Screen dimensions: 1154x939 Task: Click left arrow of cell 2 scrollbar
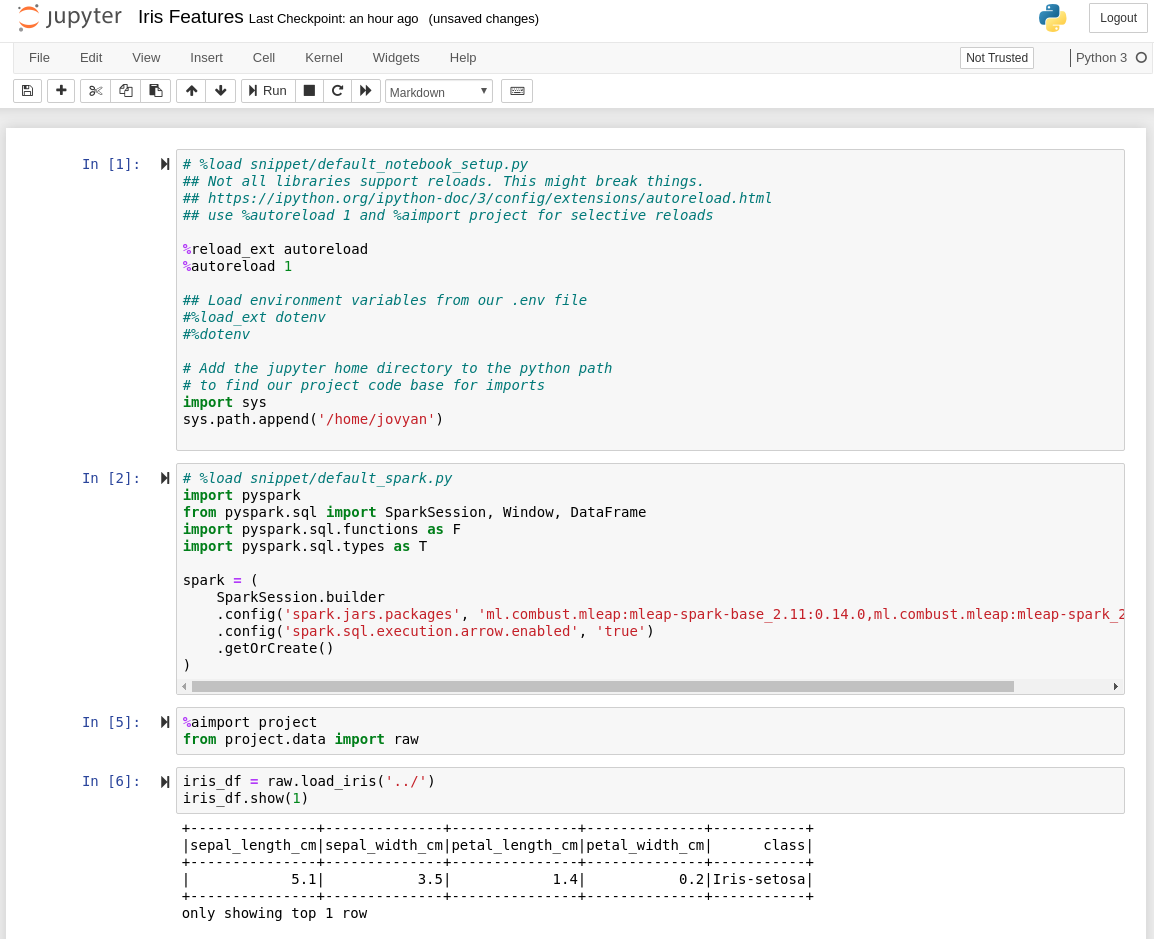pos(184,687)
